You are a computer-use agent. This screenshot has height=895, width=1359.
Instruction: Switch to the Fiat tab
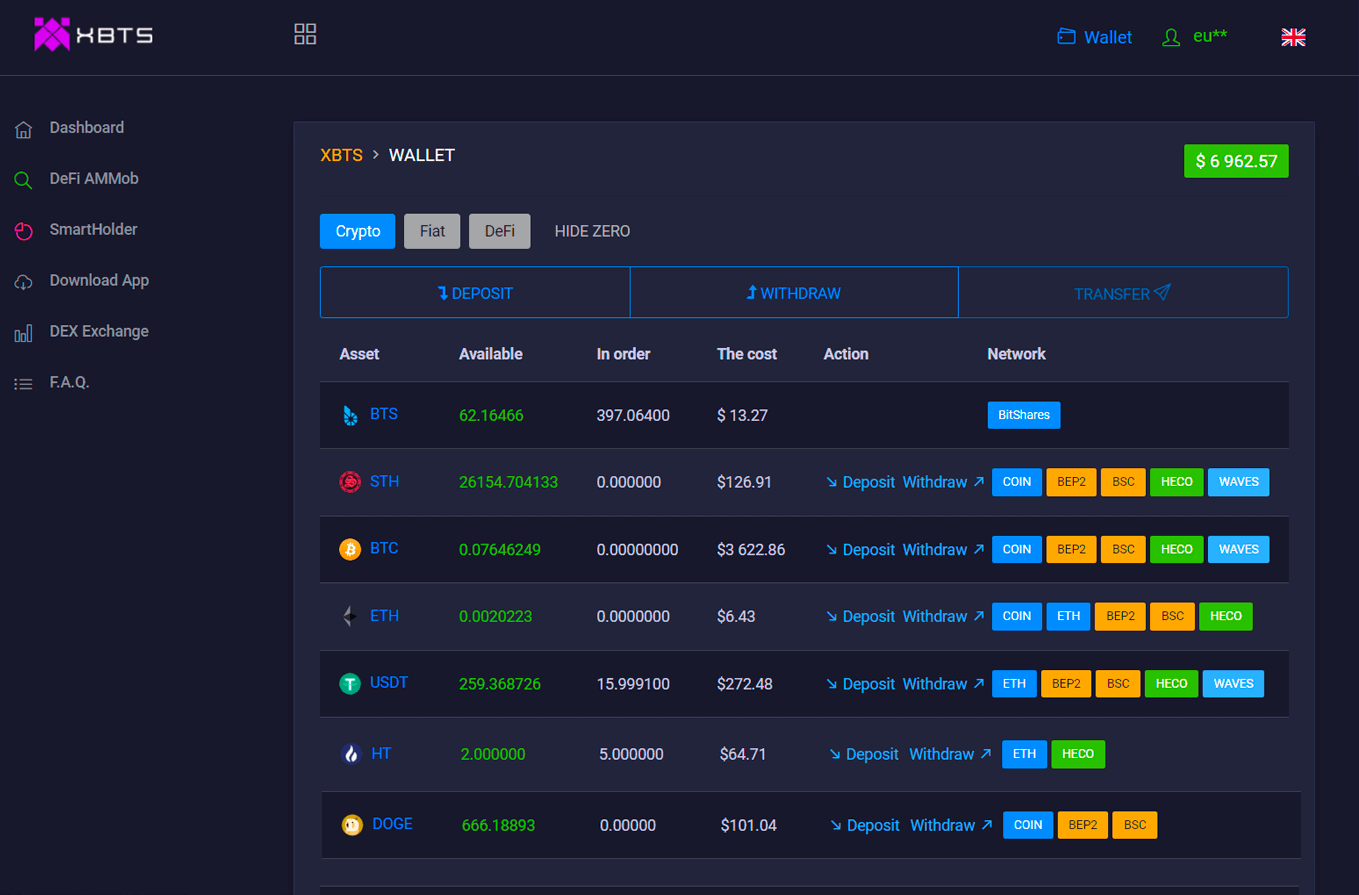[432, 231]
